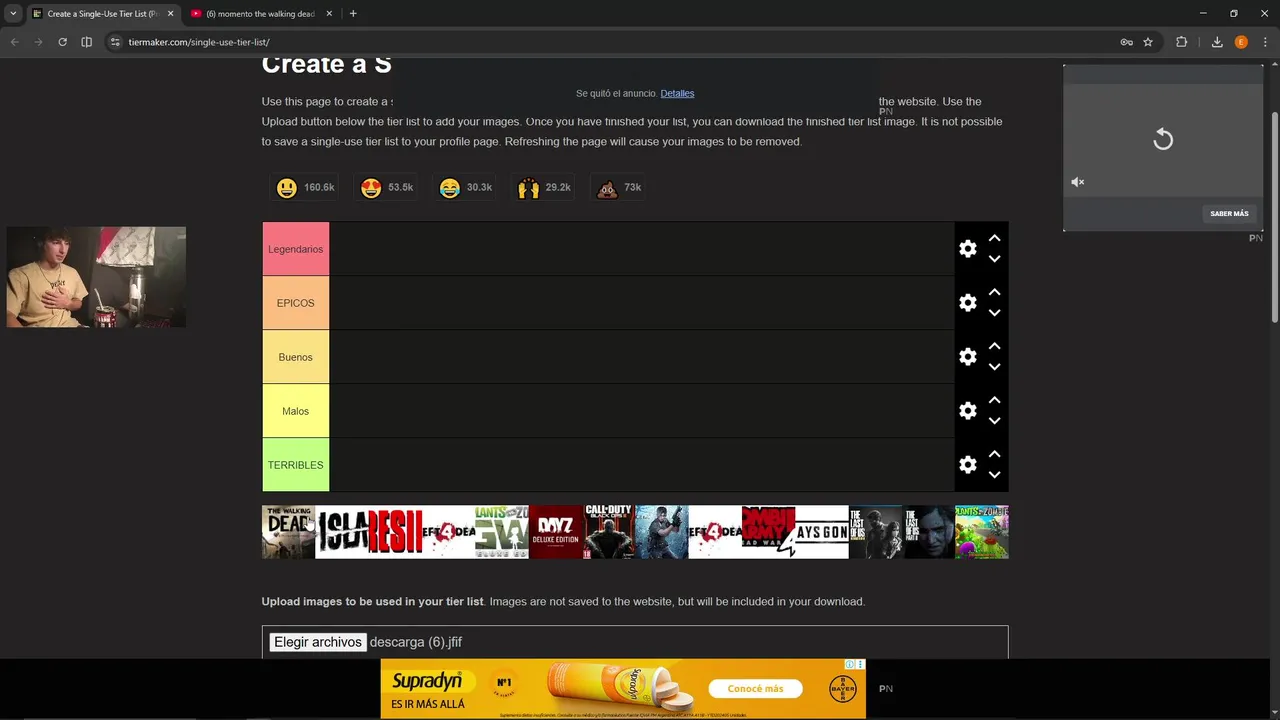Open tab search dropdown arrow
The height and width of the screenshot is (720, 1280).
point(13,14)
